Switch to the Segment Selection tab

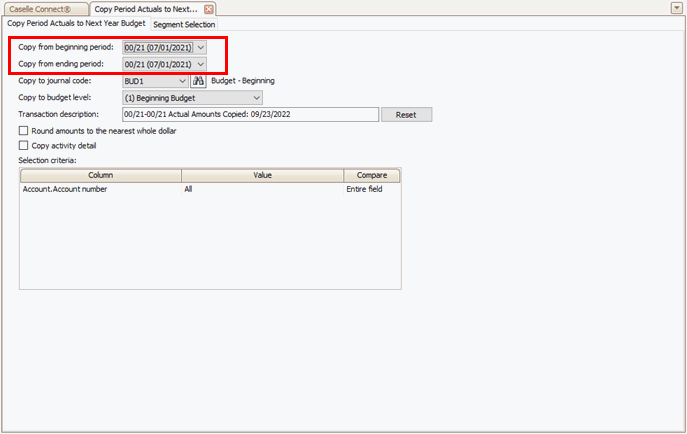183,24
